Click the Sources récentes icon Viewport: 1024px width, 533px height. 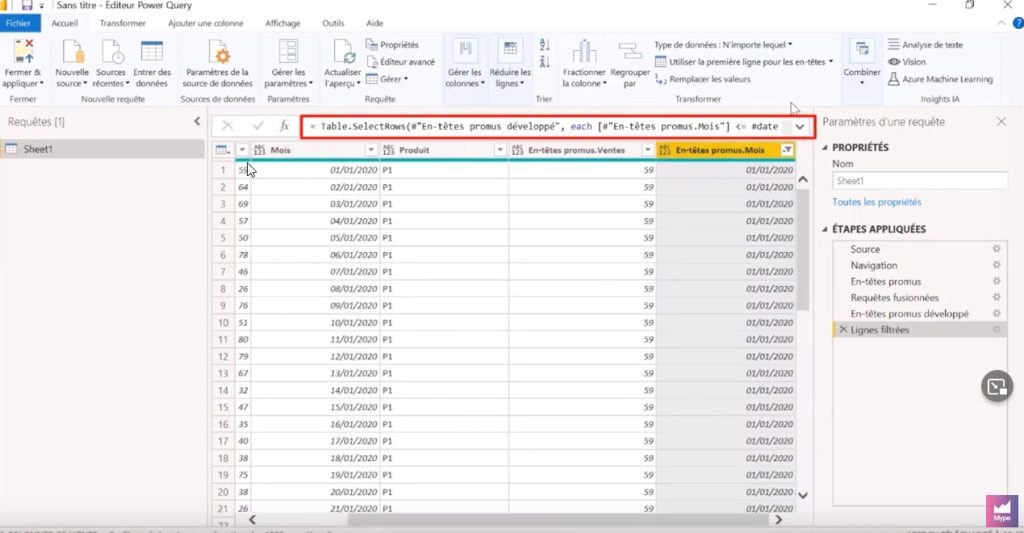point(112,51)
